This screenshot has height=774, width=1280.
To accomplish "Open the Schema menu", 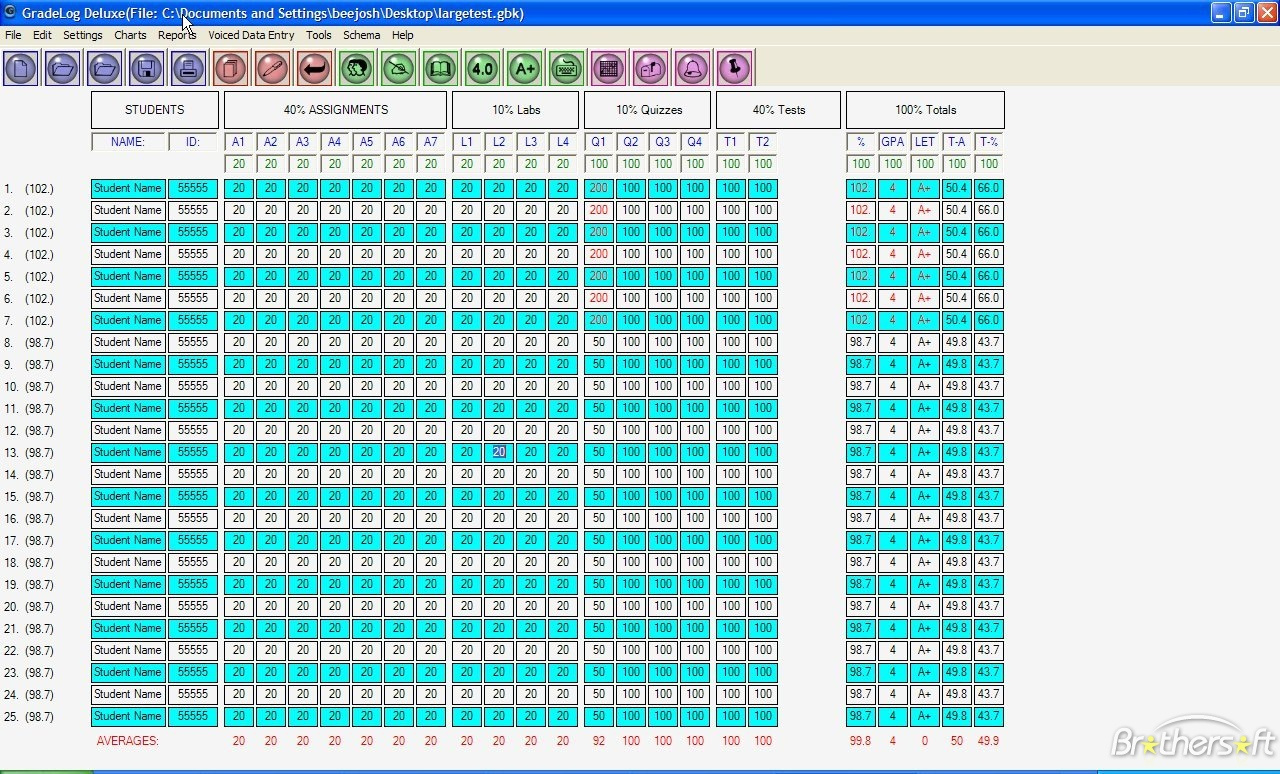I will 361,35.
